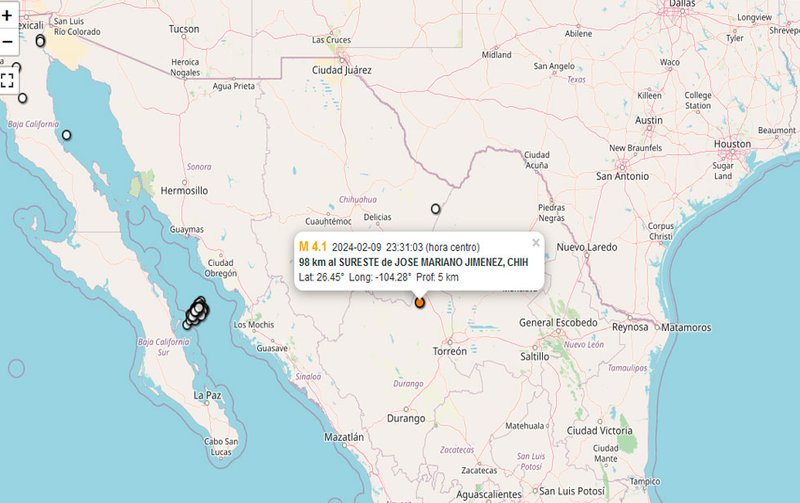Click the Ciudad Juárez city label
The width and height of the screenshot is (800, 503).
[x=341, y=70]
